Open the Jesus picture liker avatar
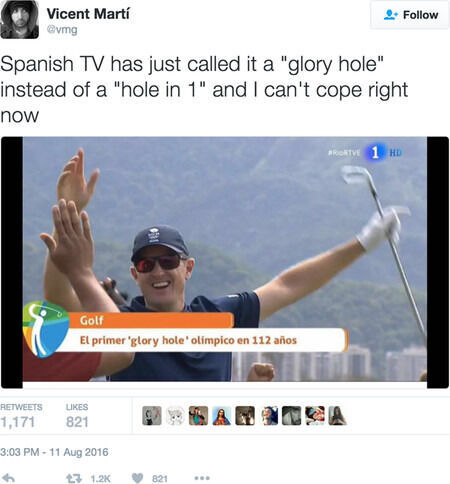450x484 pixels. click(222, 416)
